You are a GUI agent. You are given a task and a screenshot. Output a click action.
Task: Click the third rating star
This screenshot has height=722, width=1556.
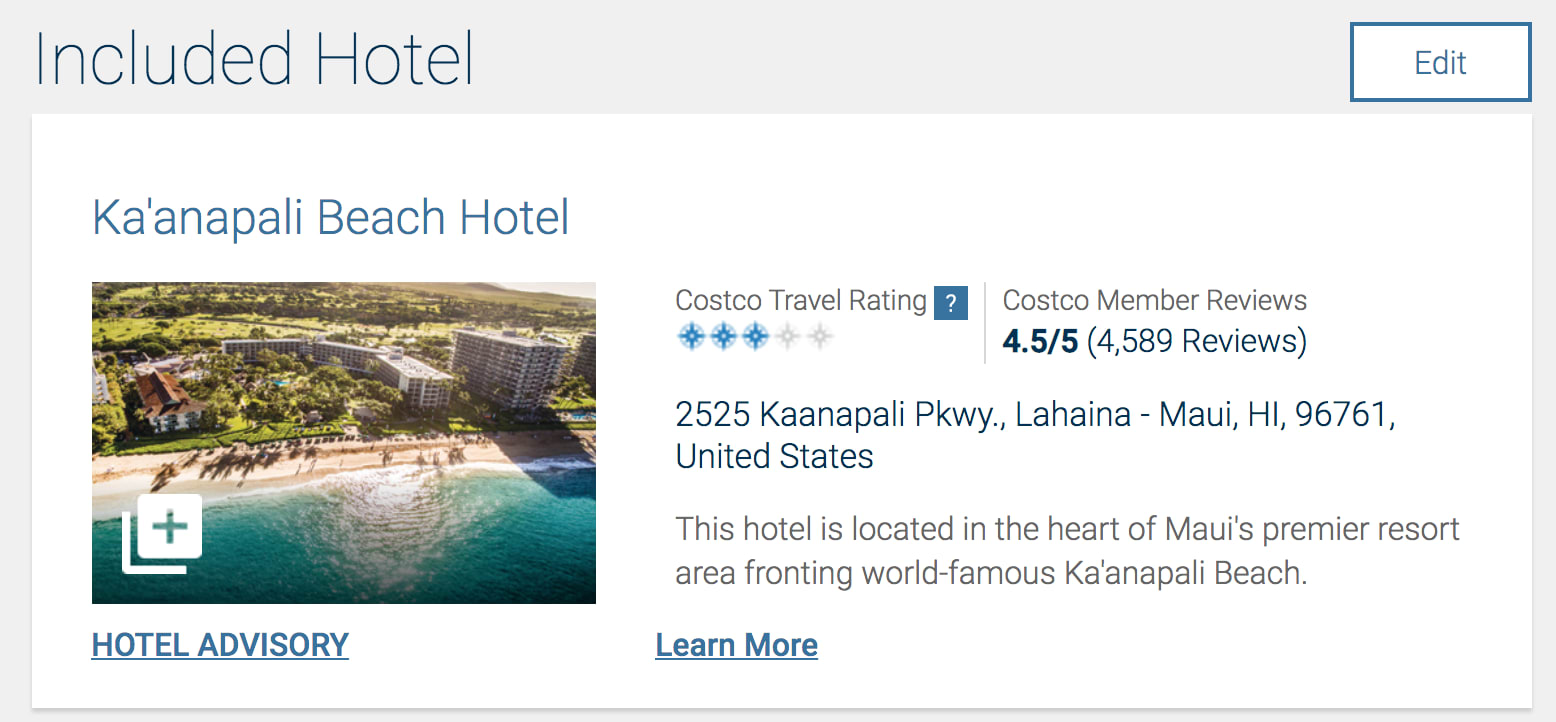755,337
